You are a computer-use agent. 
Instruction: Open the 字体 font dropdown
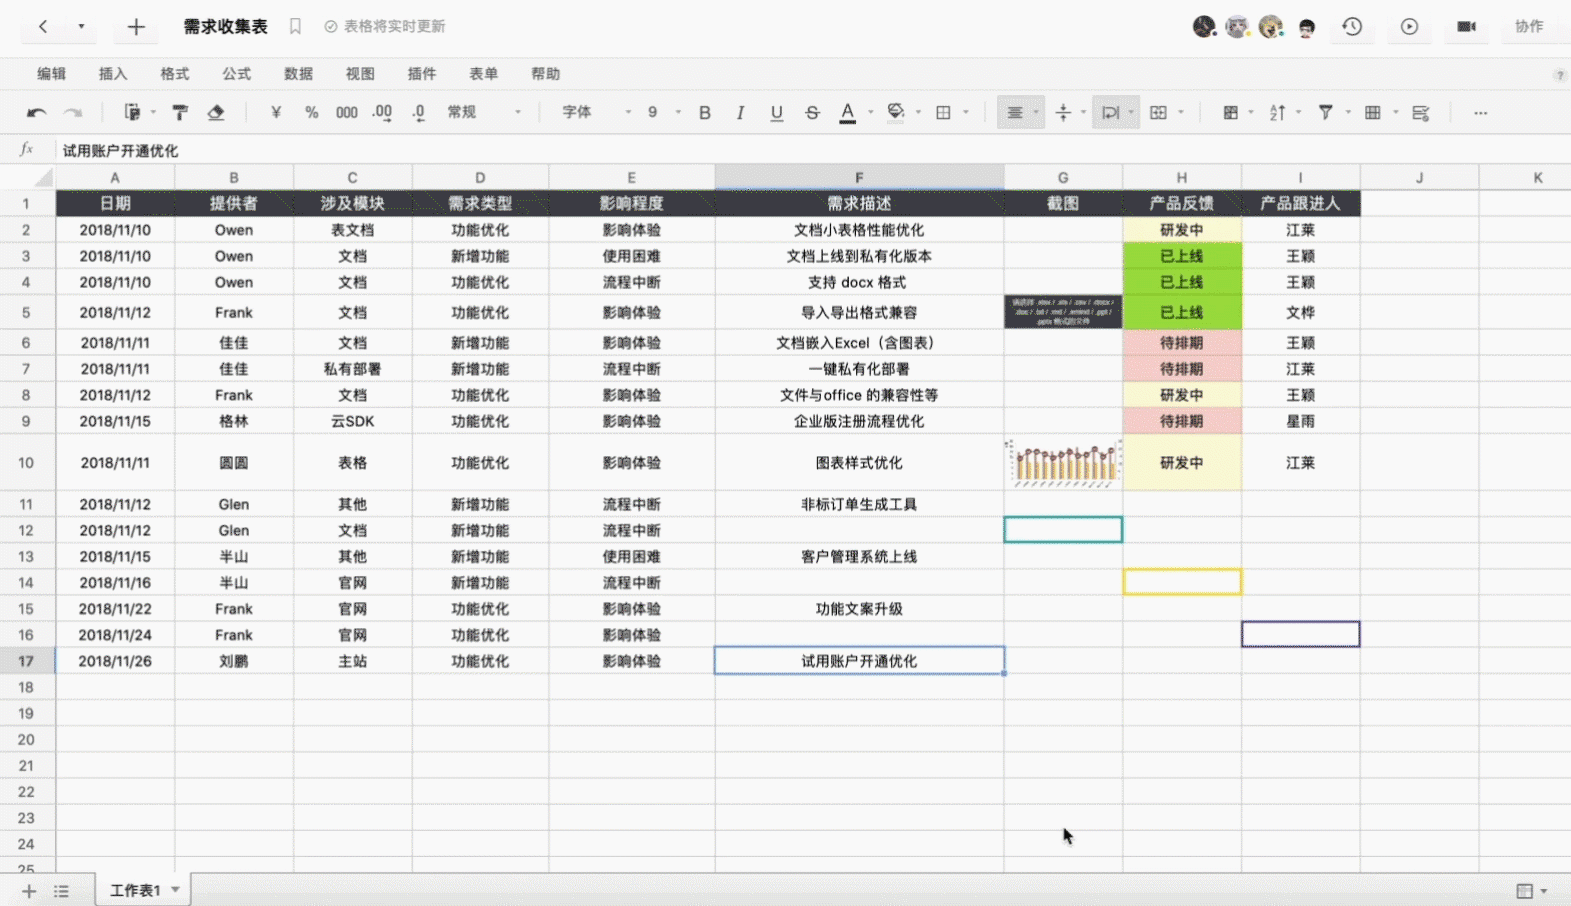coord(596,113)
